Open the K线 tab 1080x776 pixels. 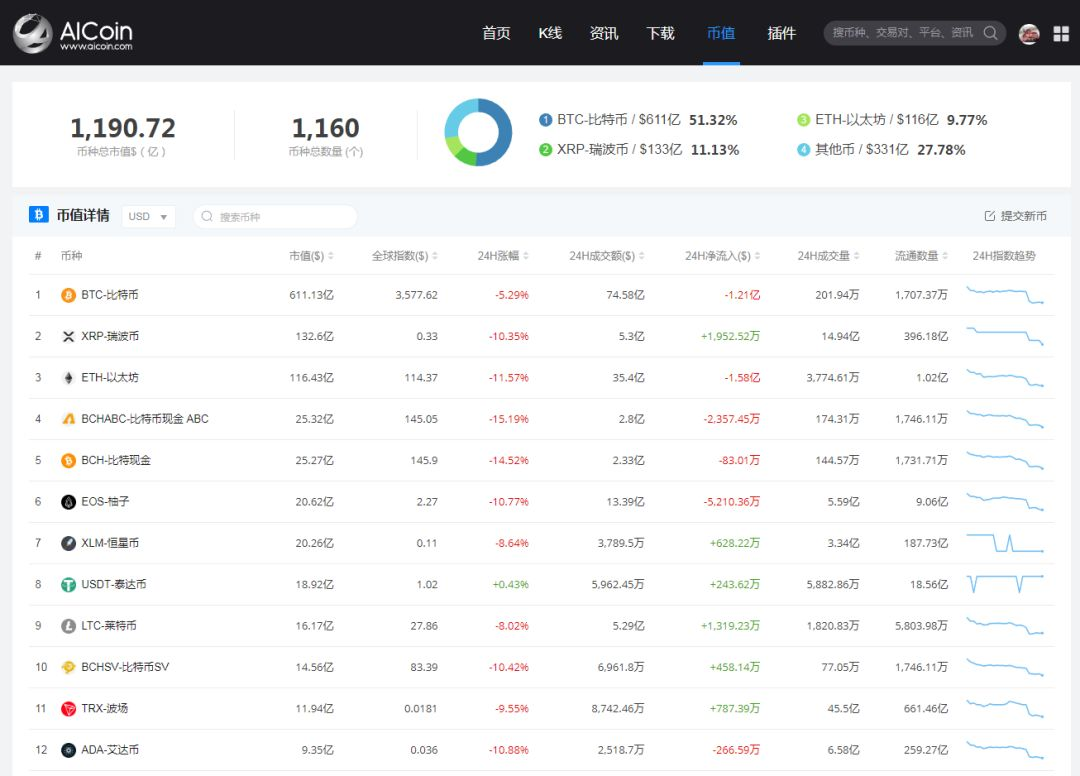click(x=550, y=33)
